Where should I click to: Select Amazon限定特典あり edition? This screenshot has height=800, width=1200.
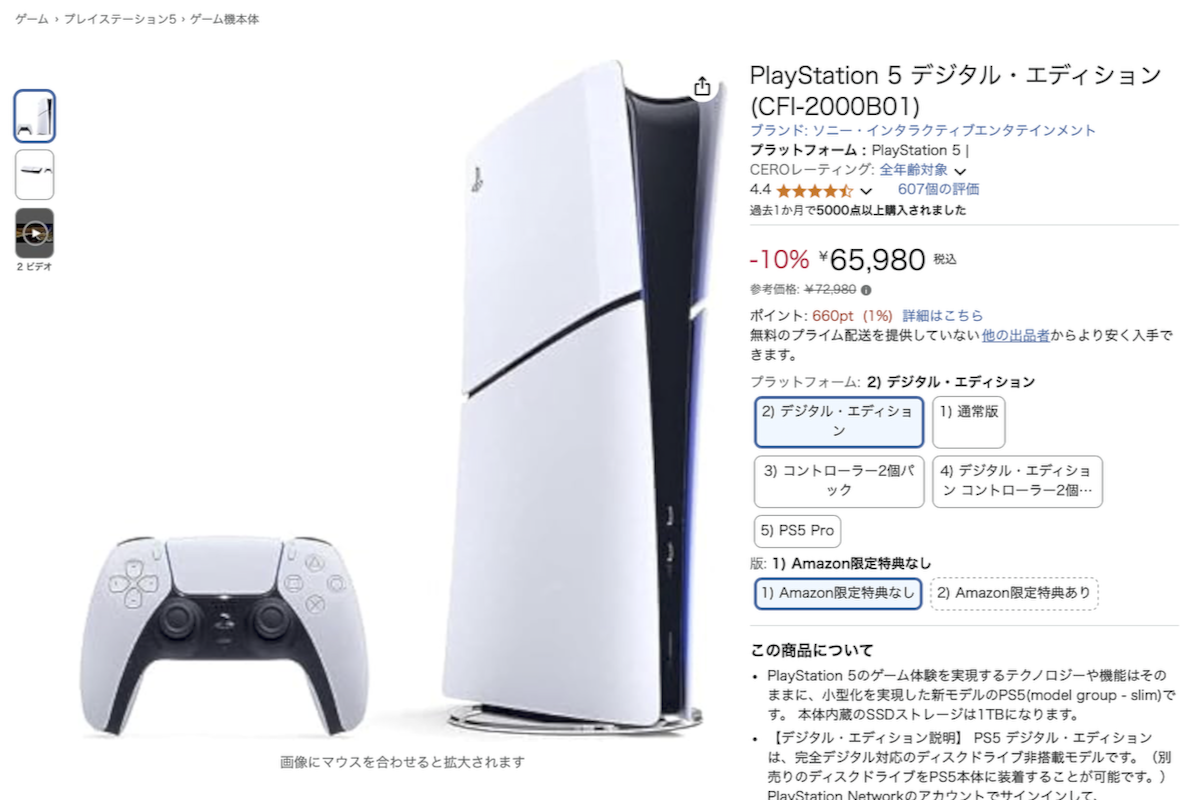coord(1015,593)
